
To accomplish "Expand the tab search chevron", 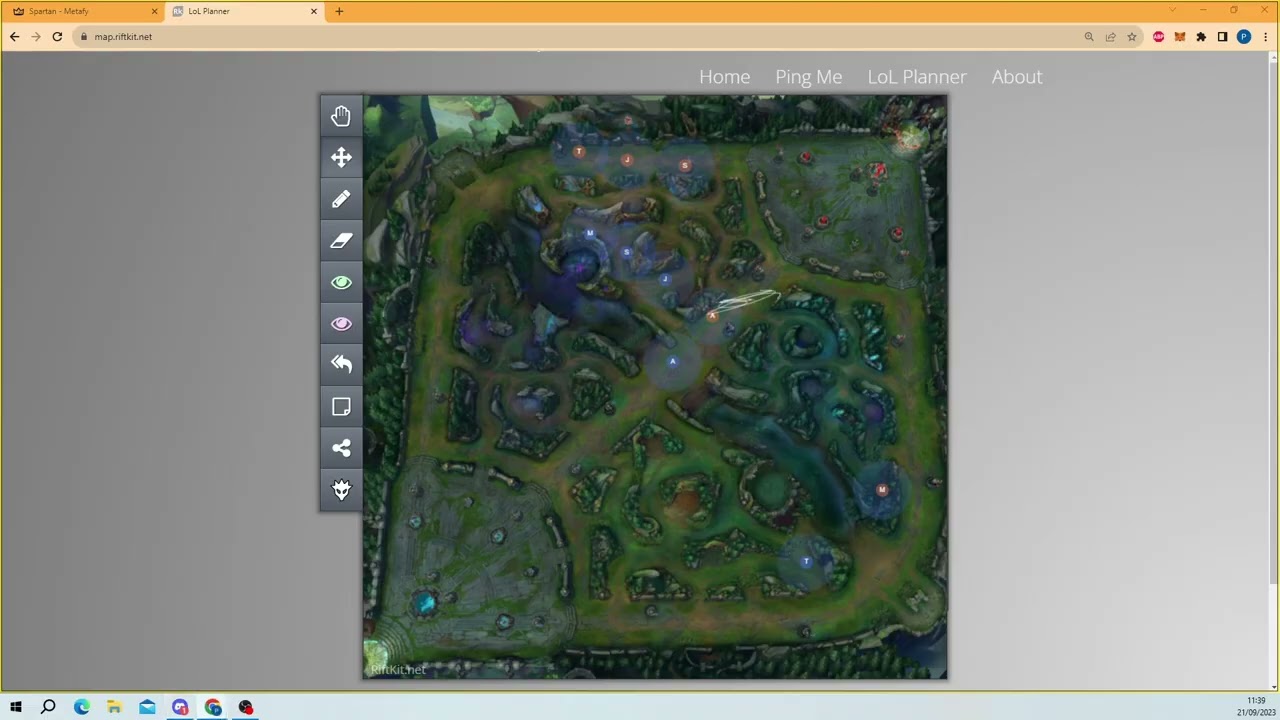I will tap(1173, 11).
